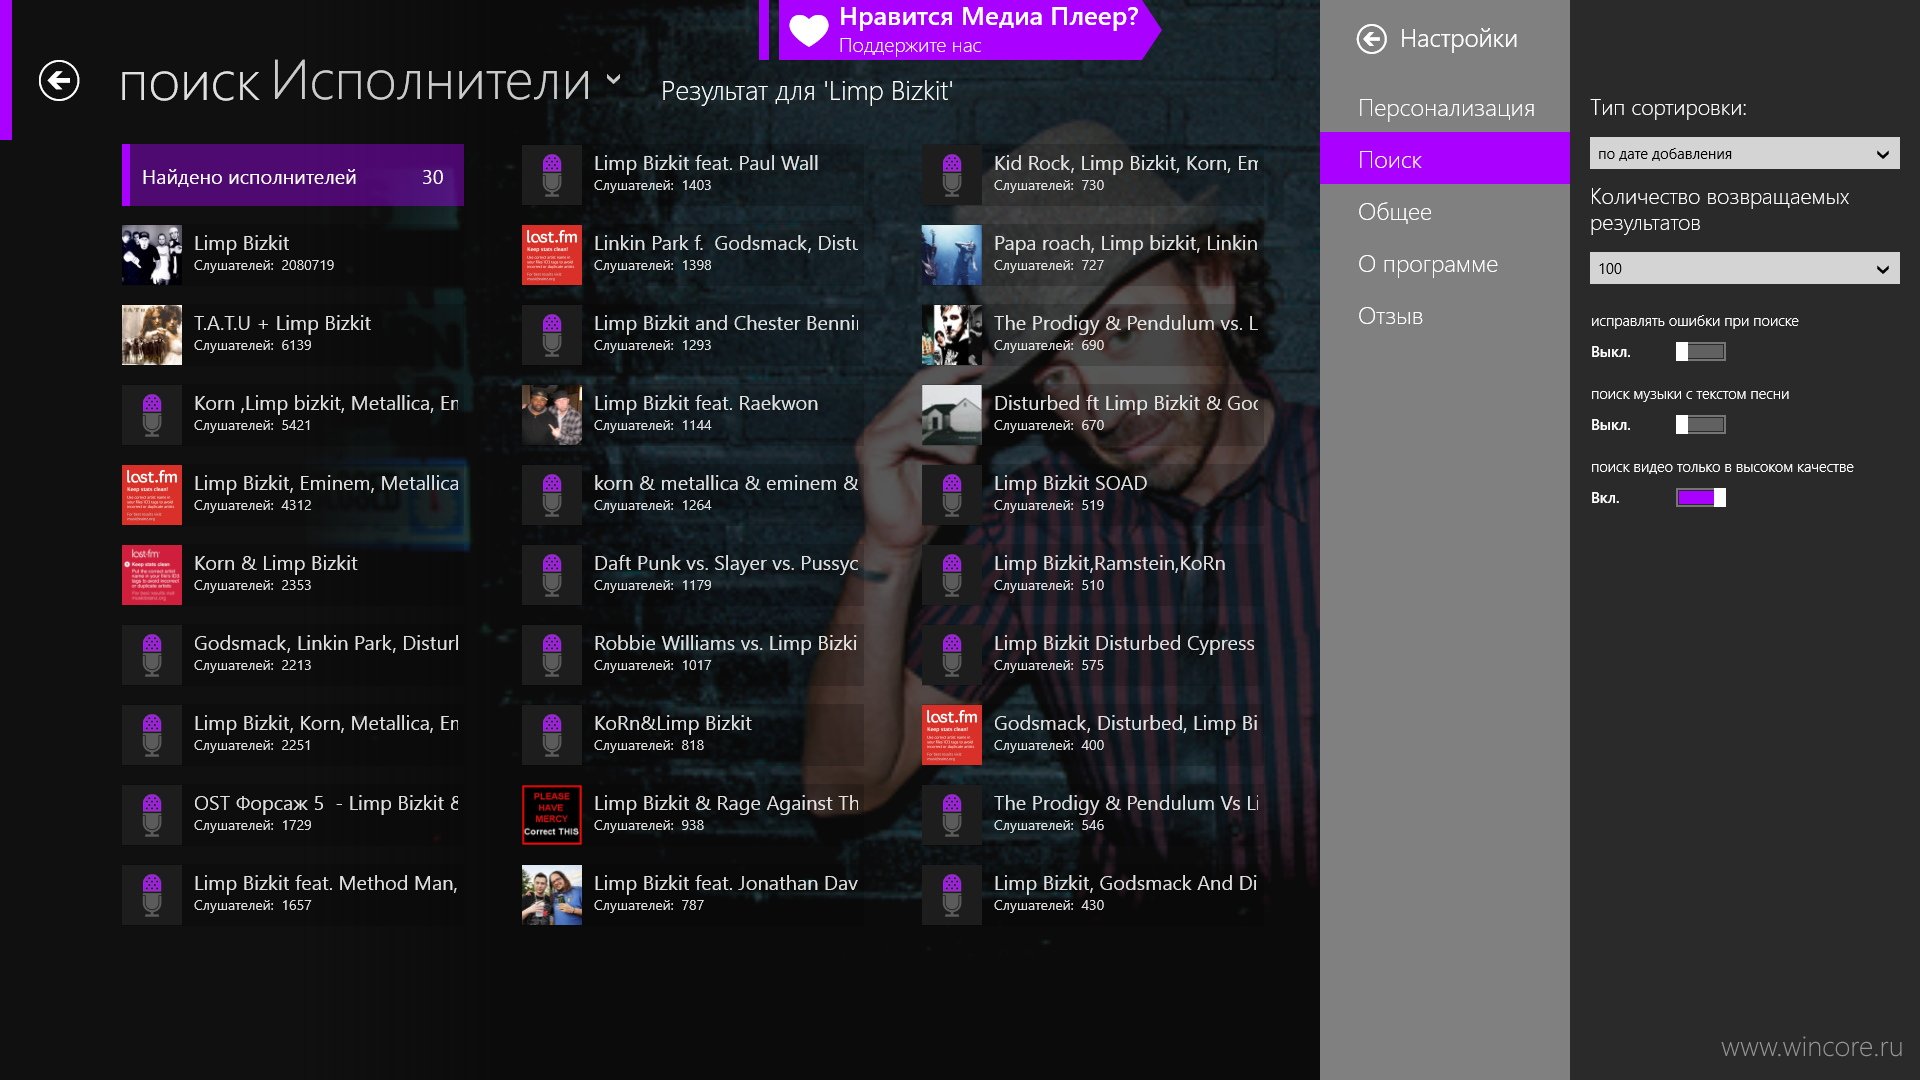Click the T.A.T.U + Limp Bizkit thumbnail
Viewport: 1920px width, 1080px height.
point(152,335)
